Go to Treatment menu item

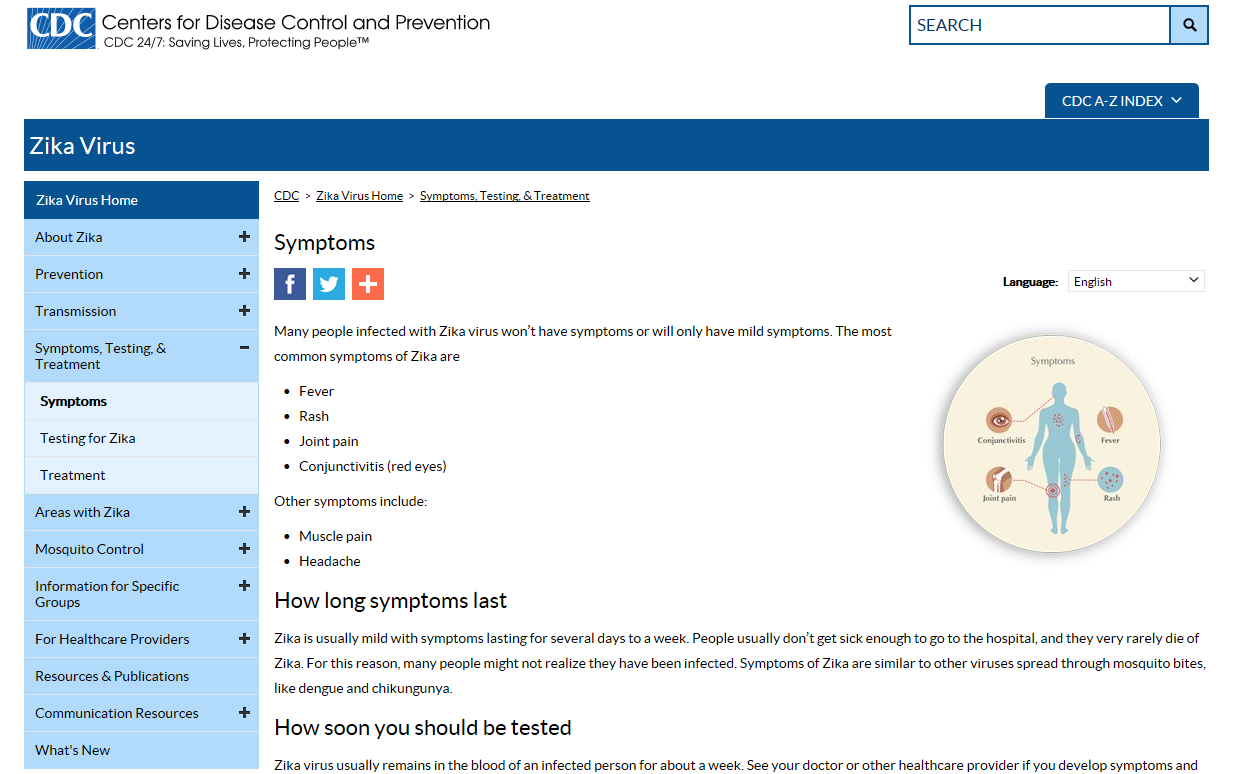coord(73,475)
